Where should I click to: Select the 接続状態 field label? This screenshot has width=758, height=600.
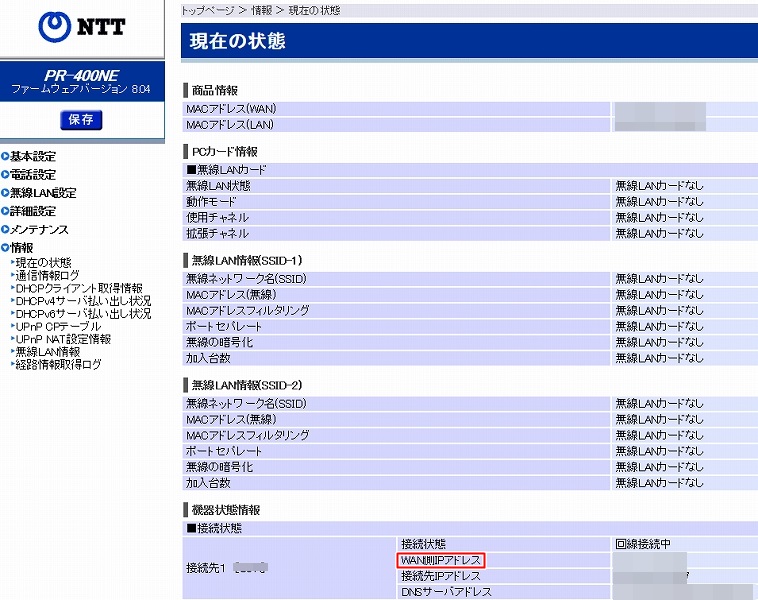[x=423, y=544]
